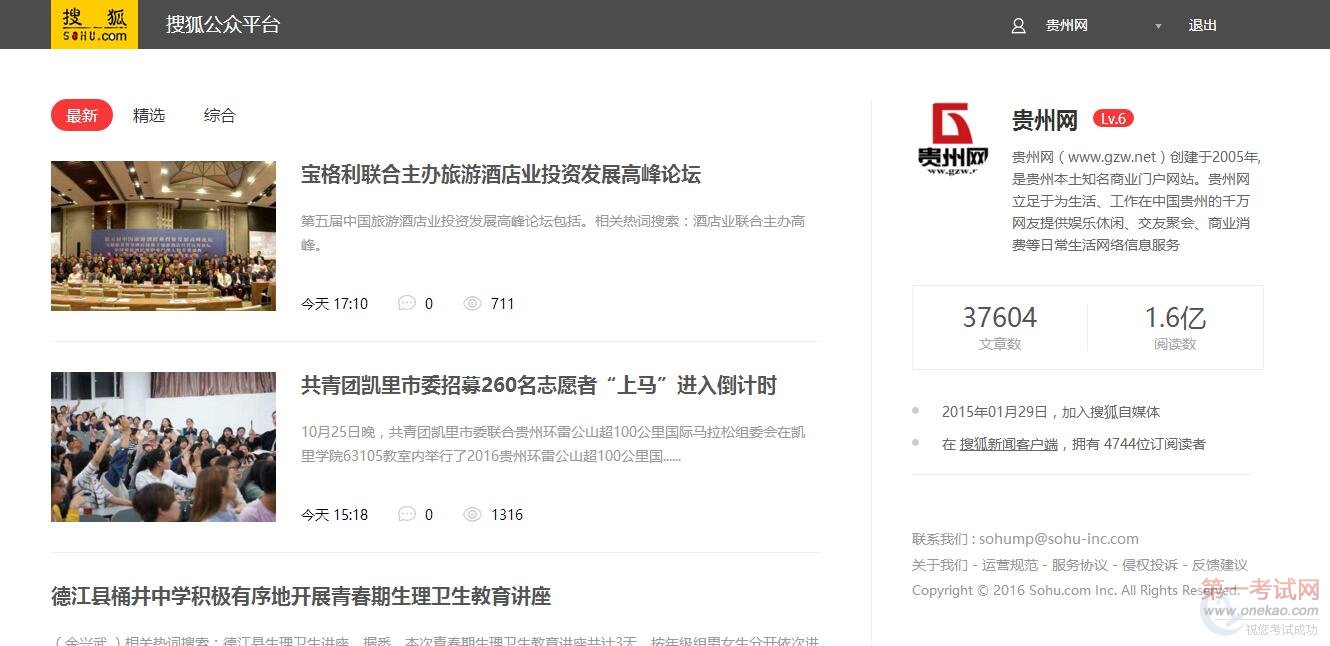Click the comment icon on the 17:10 article
Screen dimensions: 1330x646
(x=406, y=303)
